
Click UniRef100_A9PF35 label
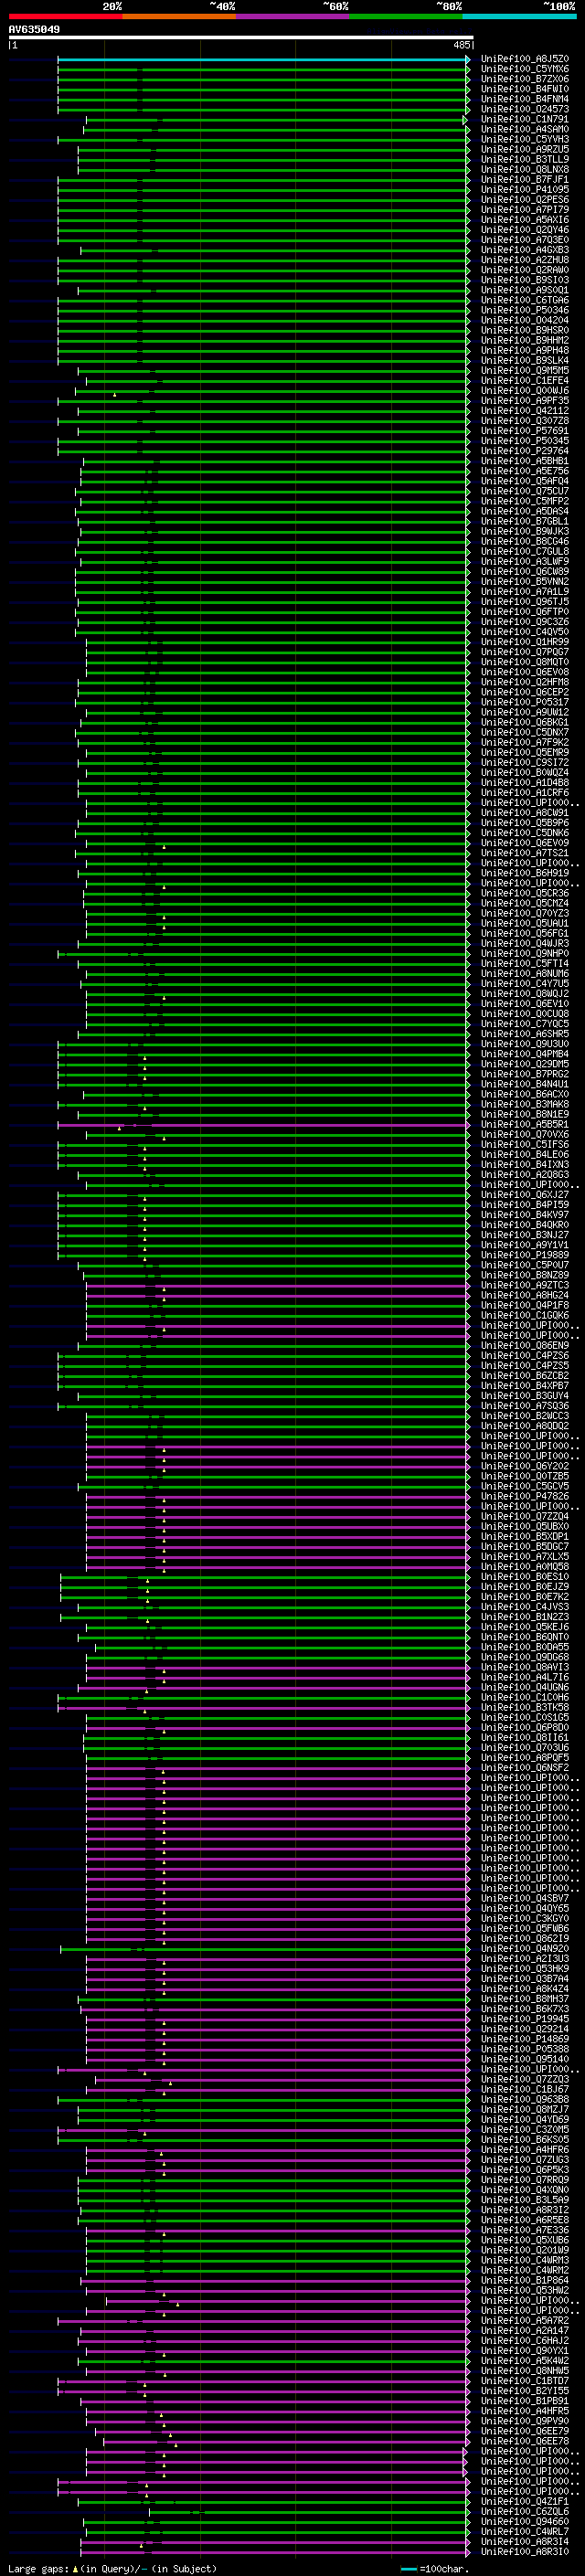coord(525,400)
